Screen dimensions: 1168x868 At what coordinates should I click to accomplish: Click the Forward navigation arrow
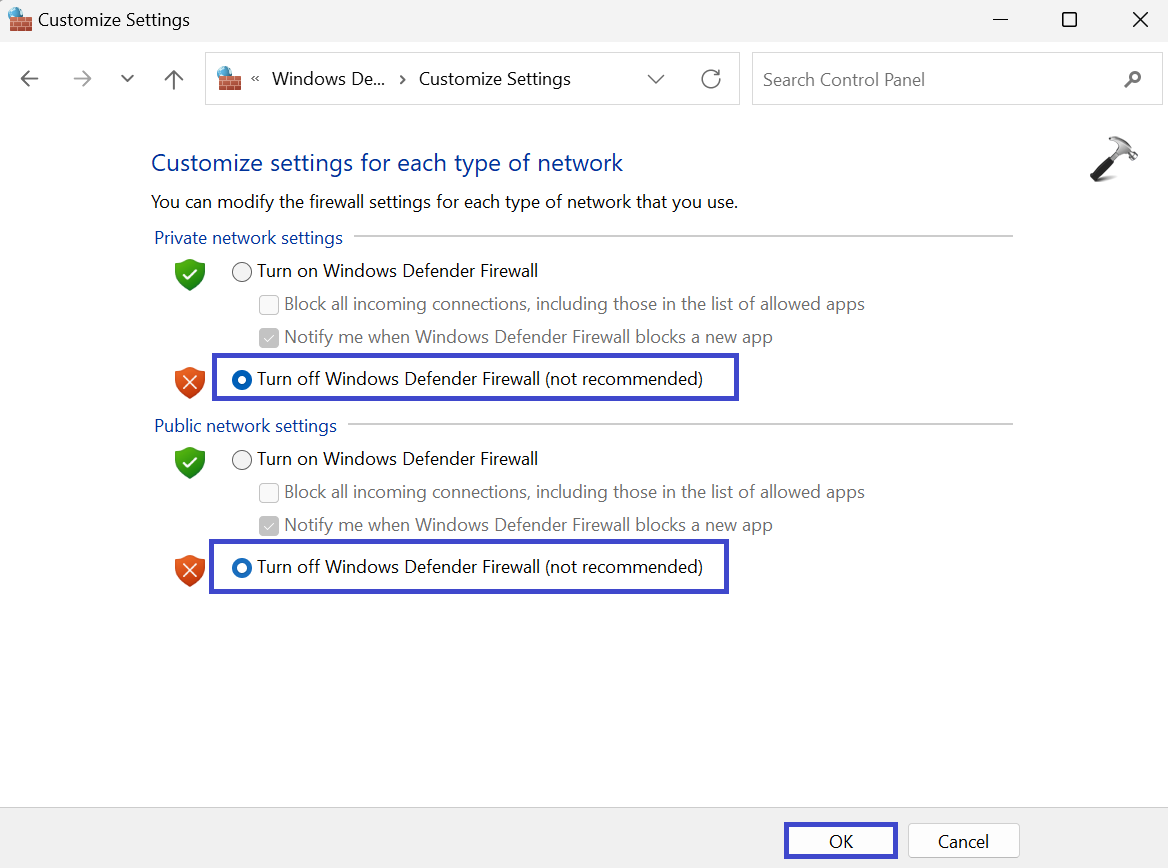tap(82, 79)
